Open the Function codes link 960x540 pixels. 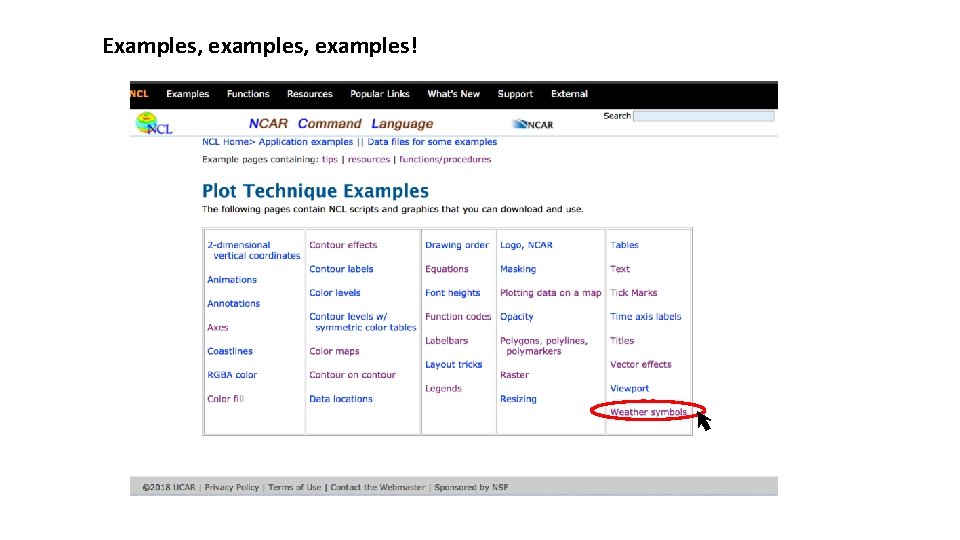point(458,316)
